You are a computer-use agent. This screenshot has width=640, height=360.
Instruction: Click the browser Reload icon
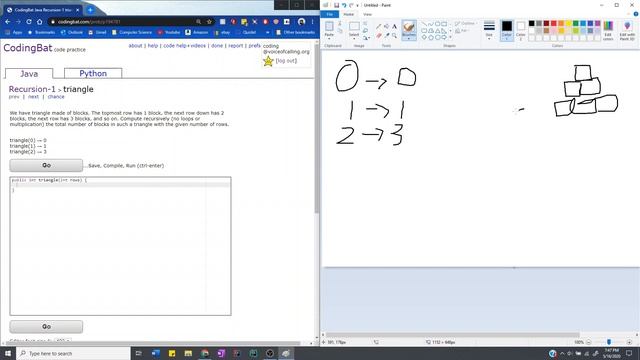pos(29,22)
